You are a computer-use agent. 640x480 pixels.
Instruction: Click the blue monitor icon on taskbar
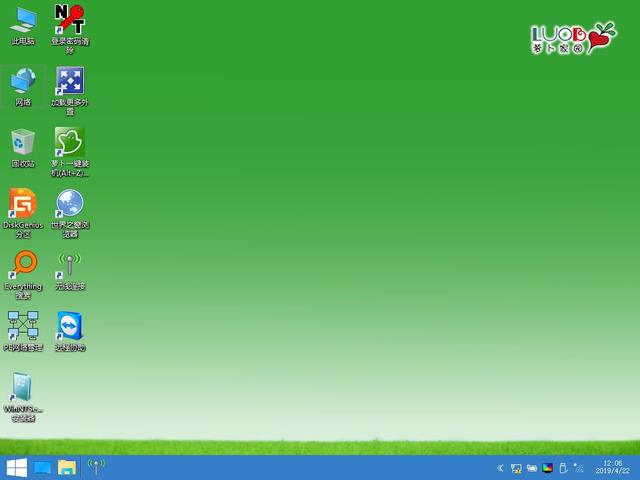click(42, 468)
